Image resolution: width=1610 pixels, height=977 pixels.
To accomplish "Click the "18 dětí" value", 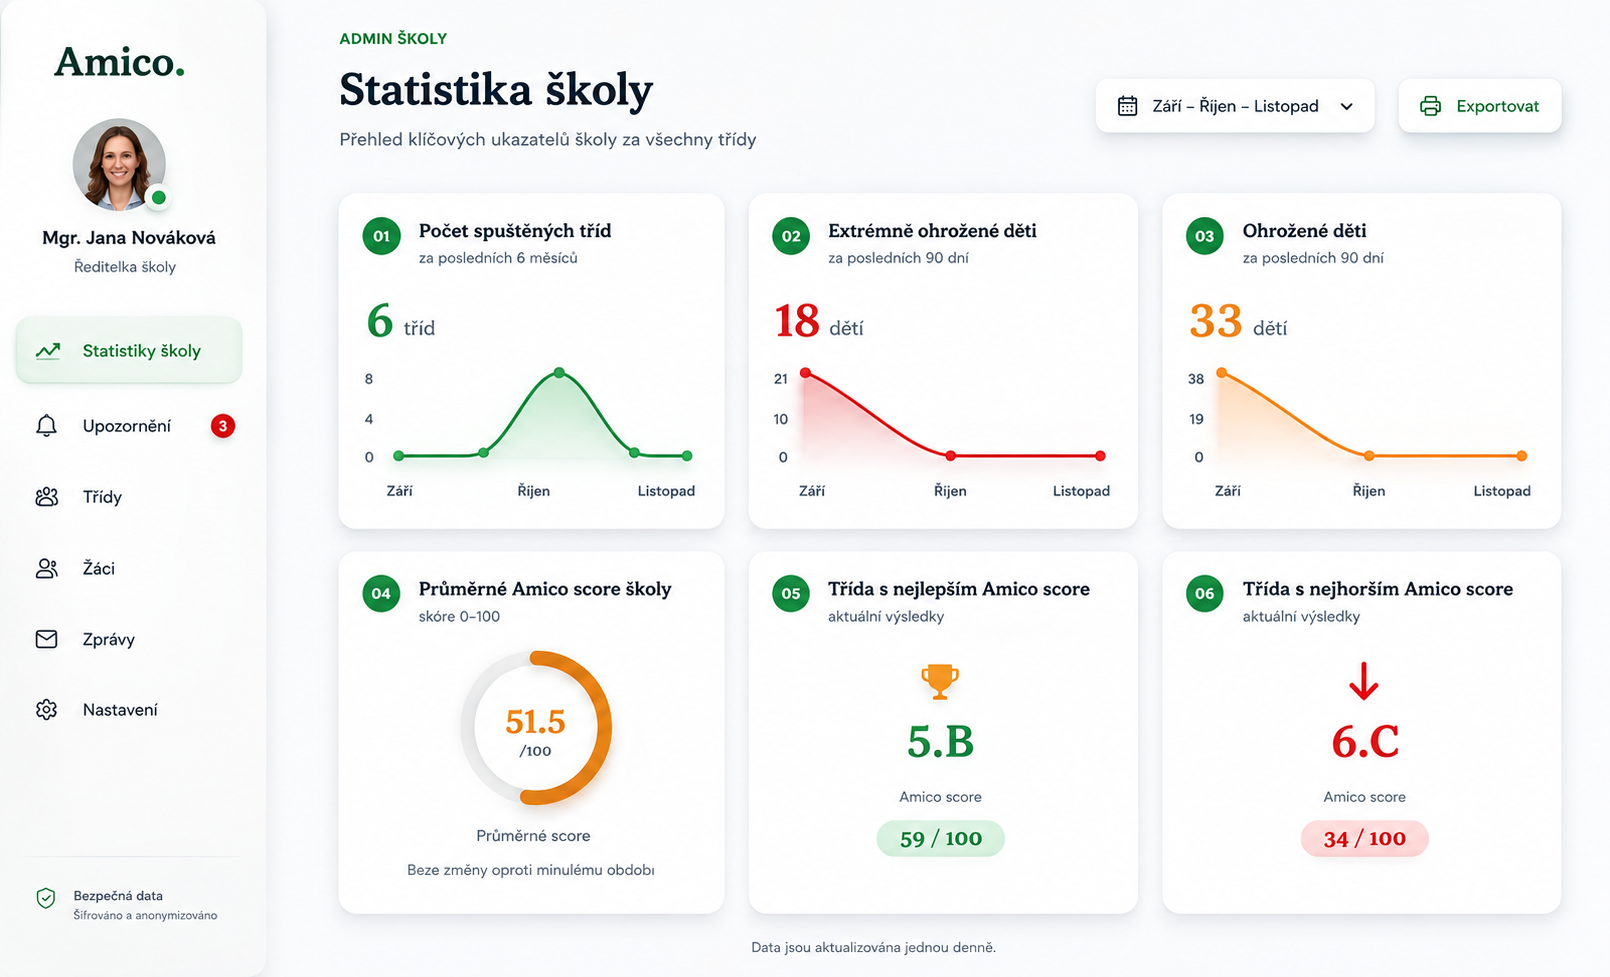I will pos(819,322).
